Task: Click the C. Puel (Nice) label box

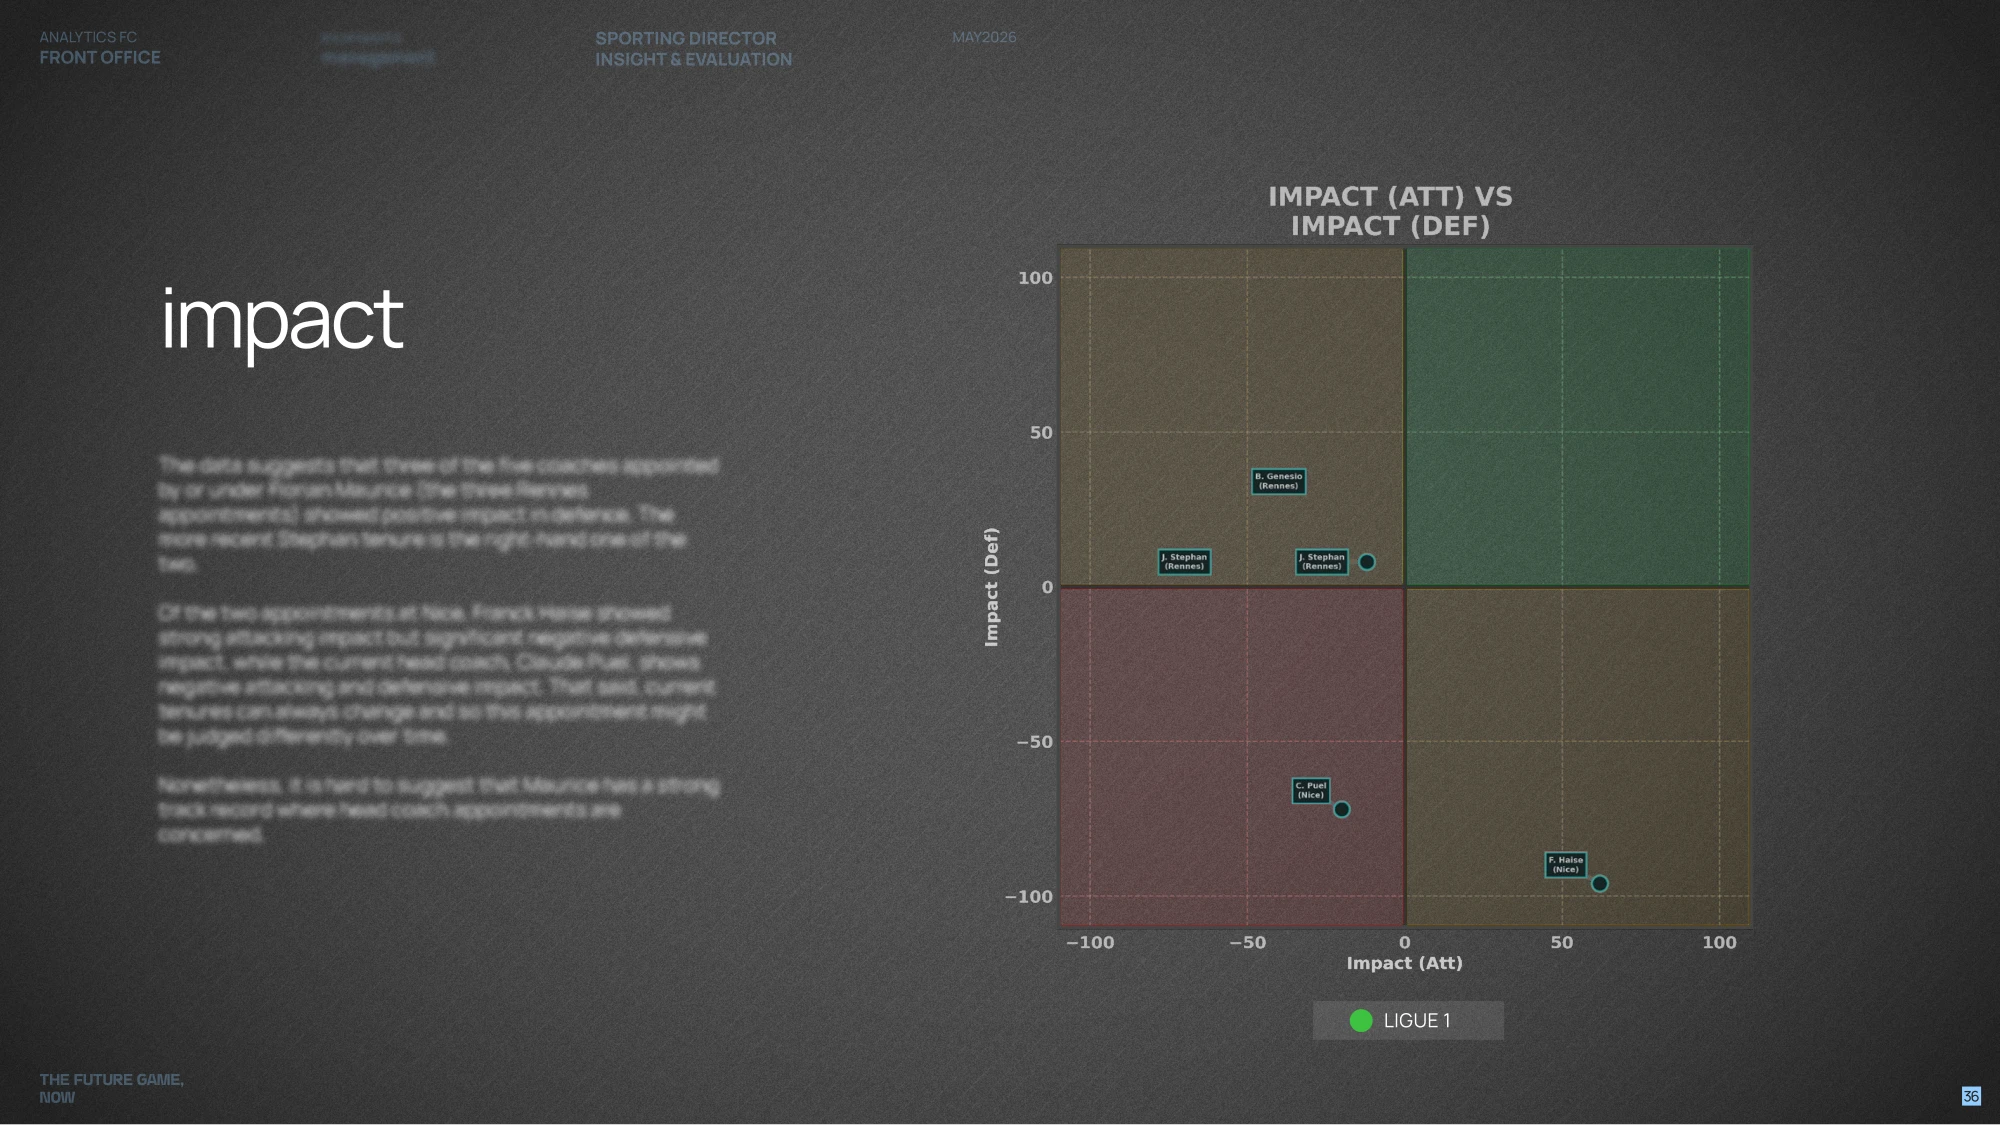Action: pos(1311,790)
